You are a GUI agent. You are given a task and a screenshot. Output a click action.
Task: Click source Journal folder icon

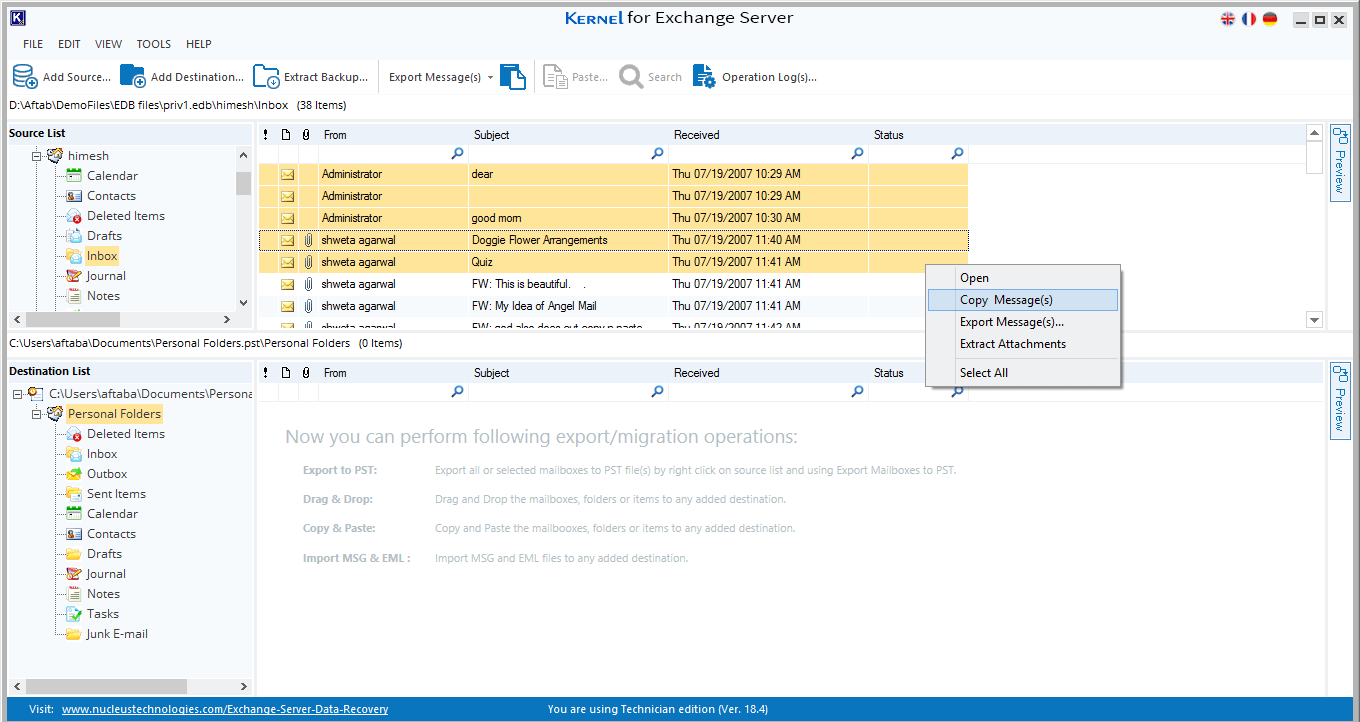tap(74, 276)
